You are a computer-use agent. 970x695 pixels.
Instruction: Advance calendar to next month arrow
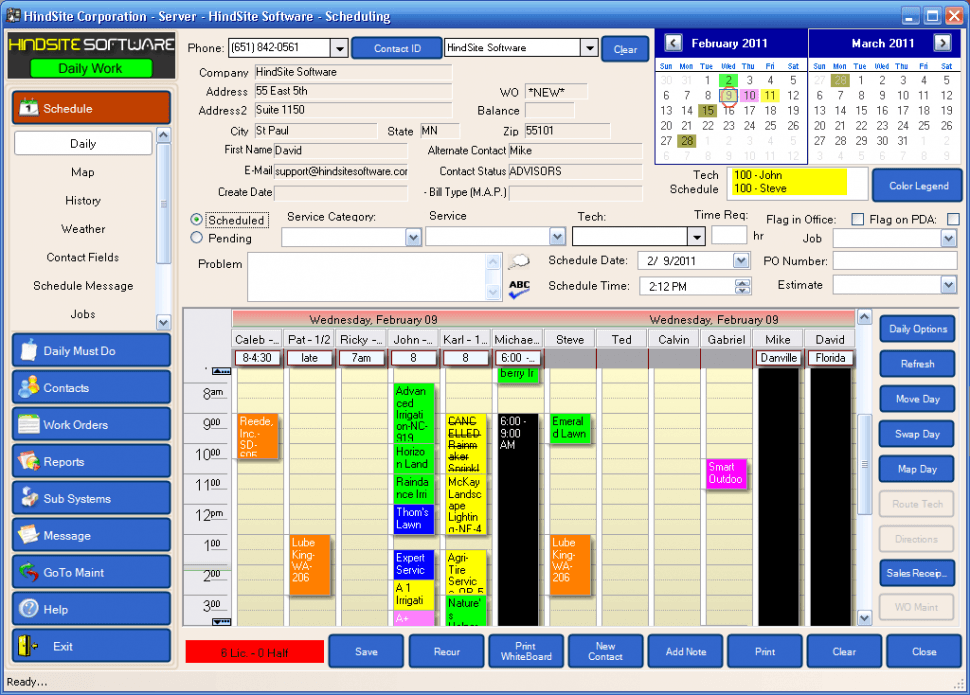click(x=942, y=43)
